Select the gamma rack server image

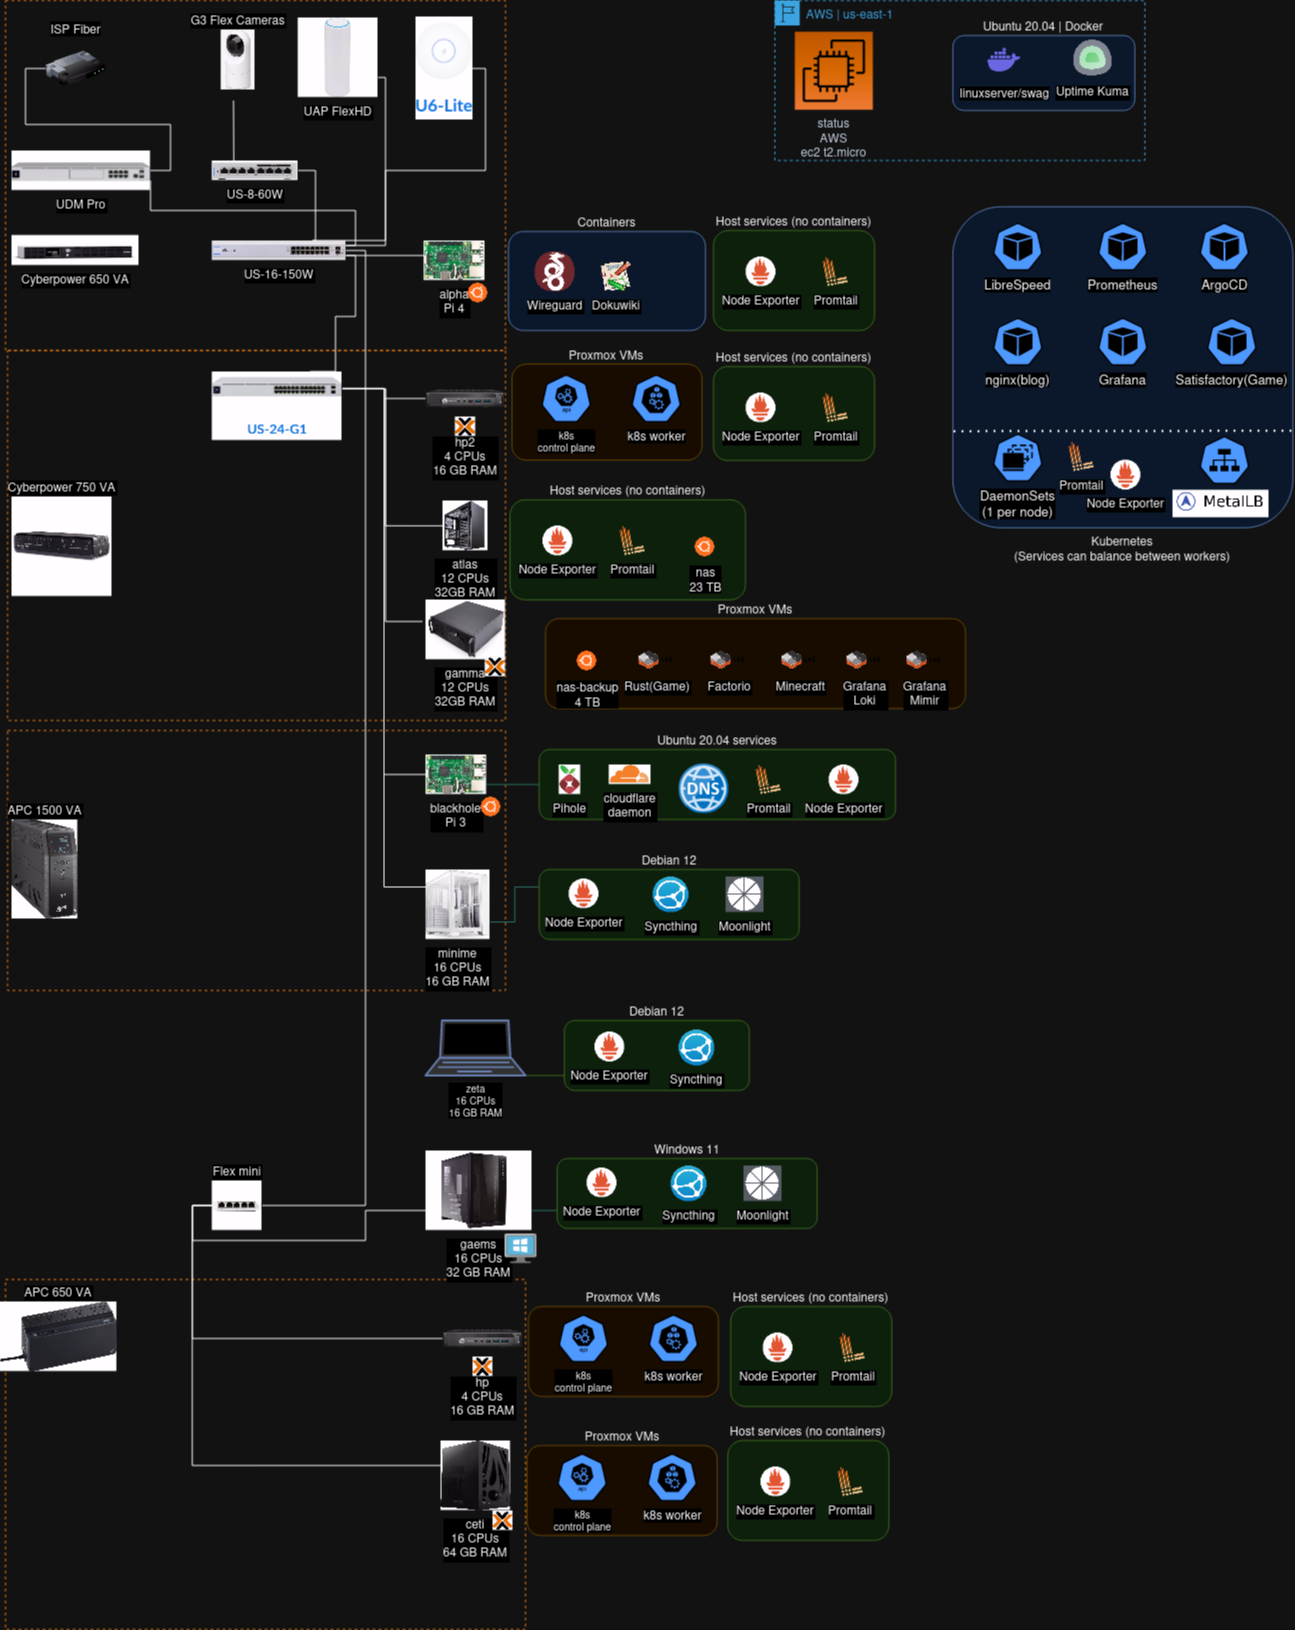click(x=465, y=630)
